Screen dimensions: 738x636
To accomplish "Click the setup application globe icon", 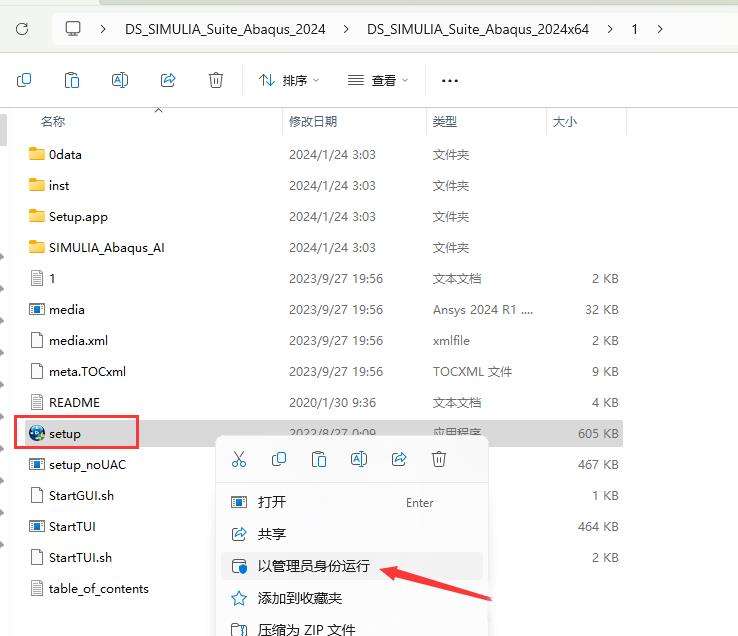I will tap(37, 433).
